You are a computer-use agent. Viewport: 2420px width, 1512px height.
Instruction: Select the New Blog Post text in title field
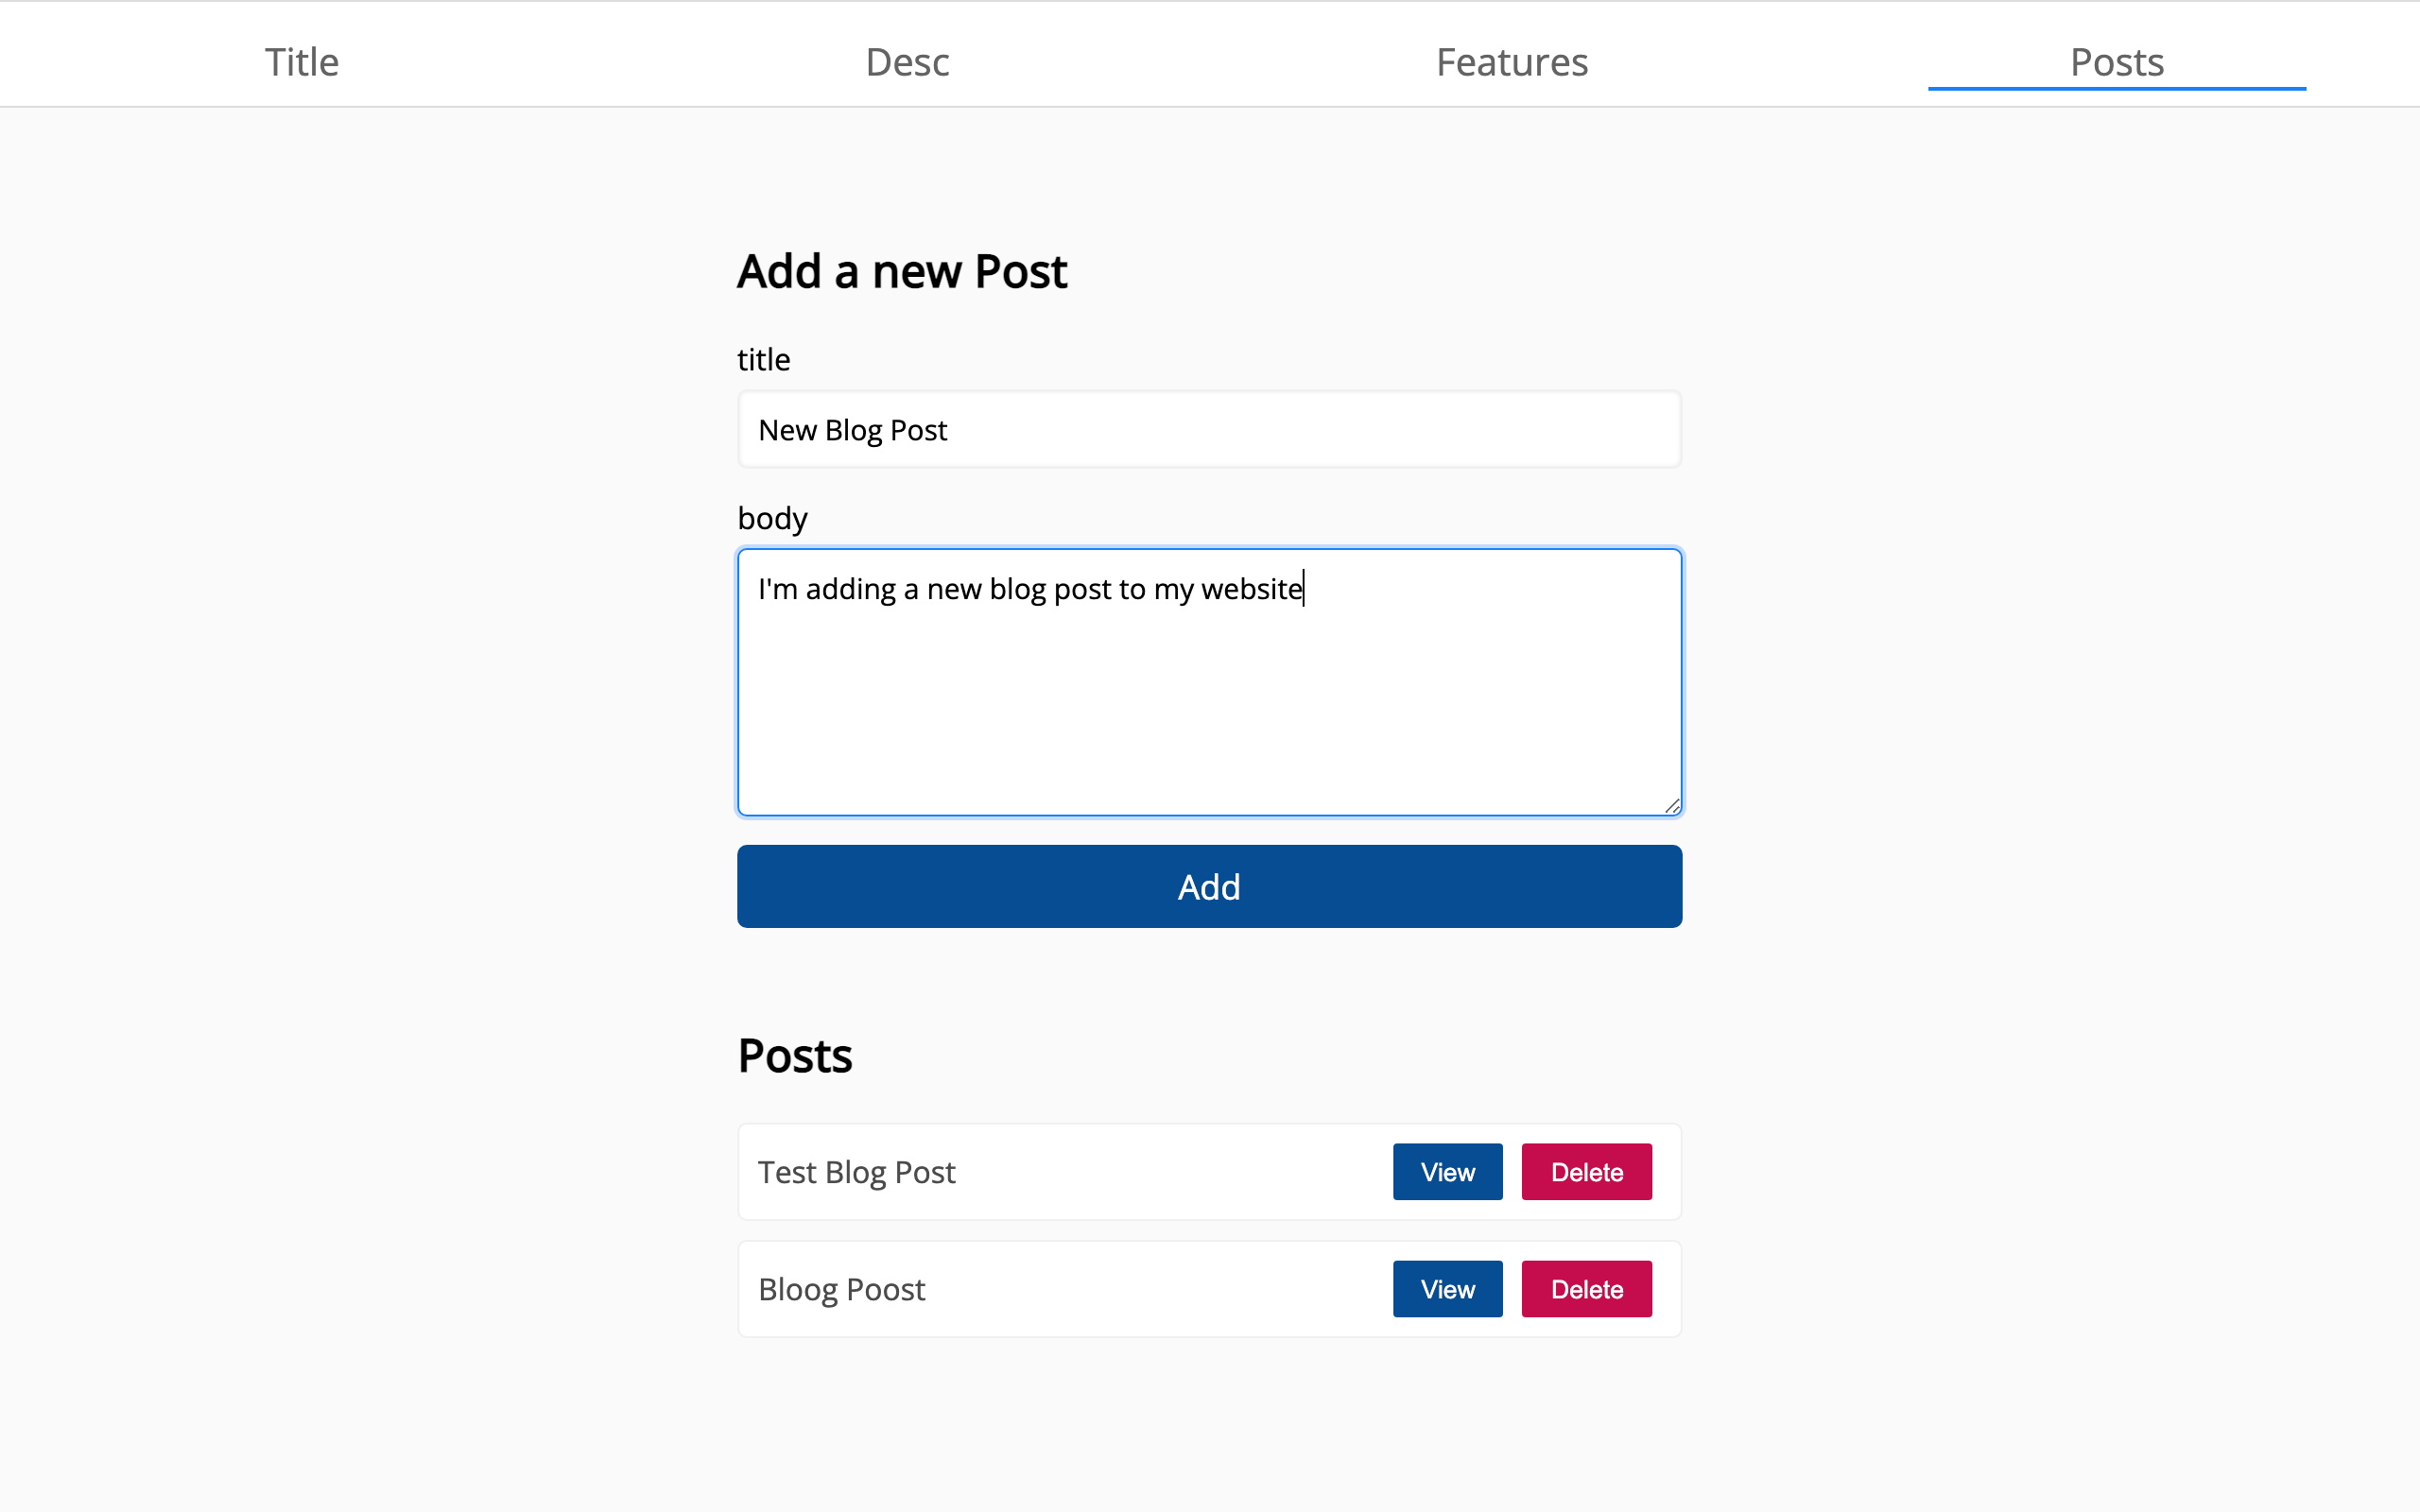[851, 429]
